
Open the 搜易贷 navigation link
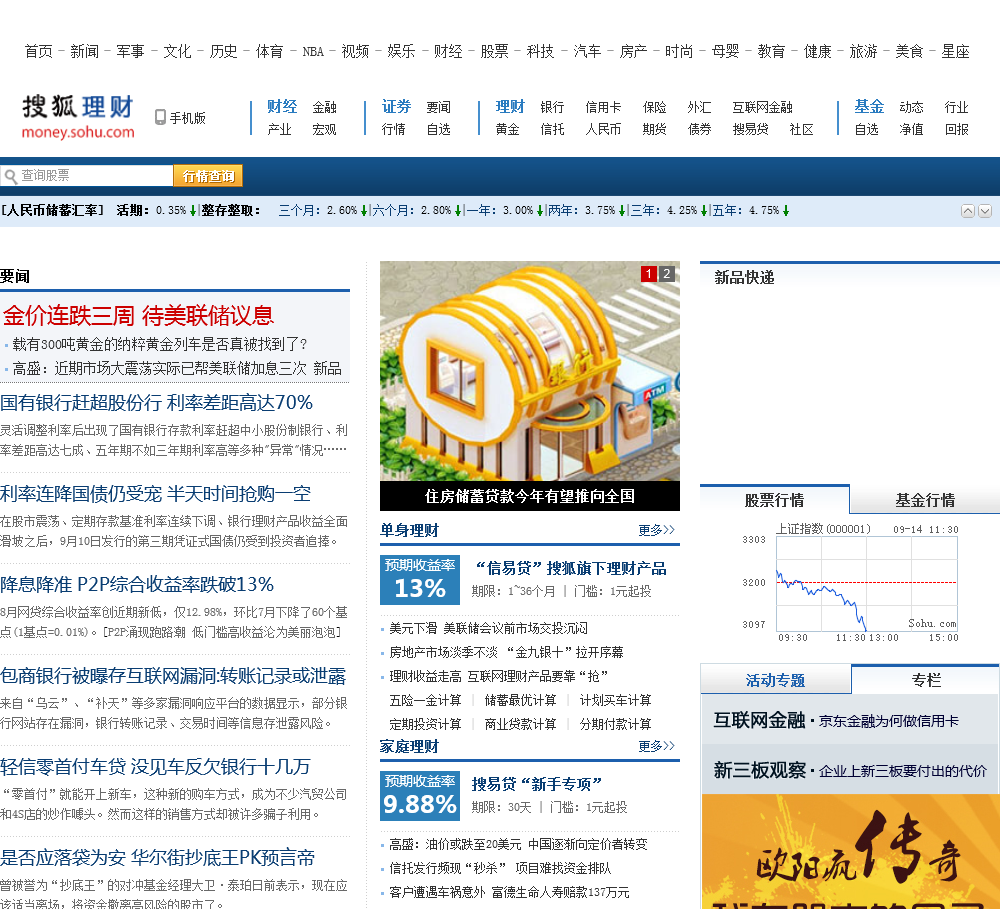pyautogui.click(x=750, y=129)
